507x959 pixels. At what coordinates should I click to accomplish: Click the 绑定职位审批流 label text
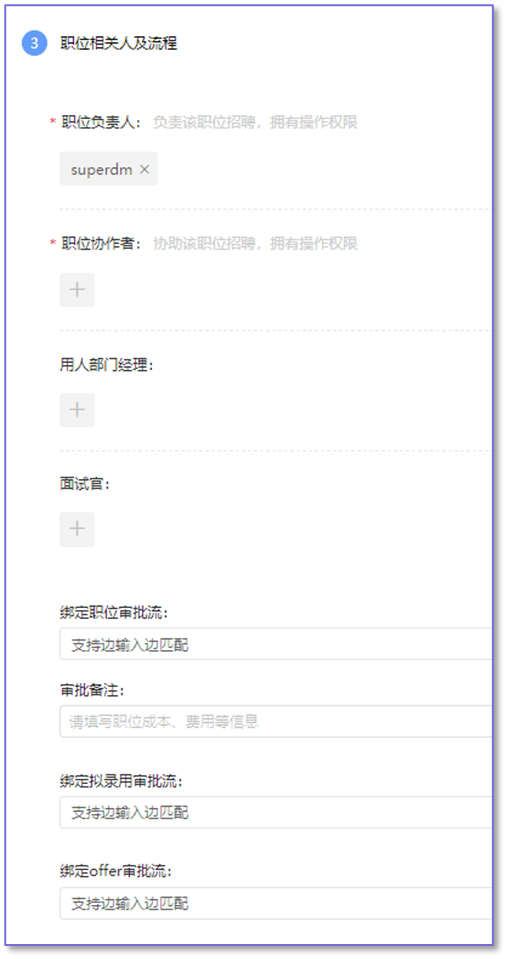[x=114, y=613]
